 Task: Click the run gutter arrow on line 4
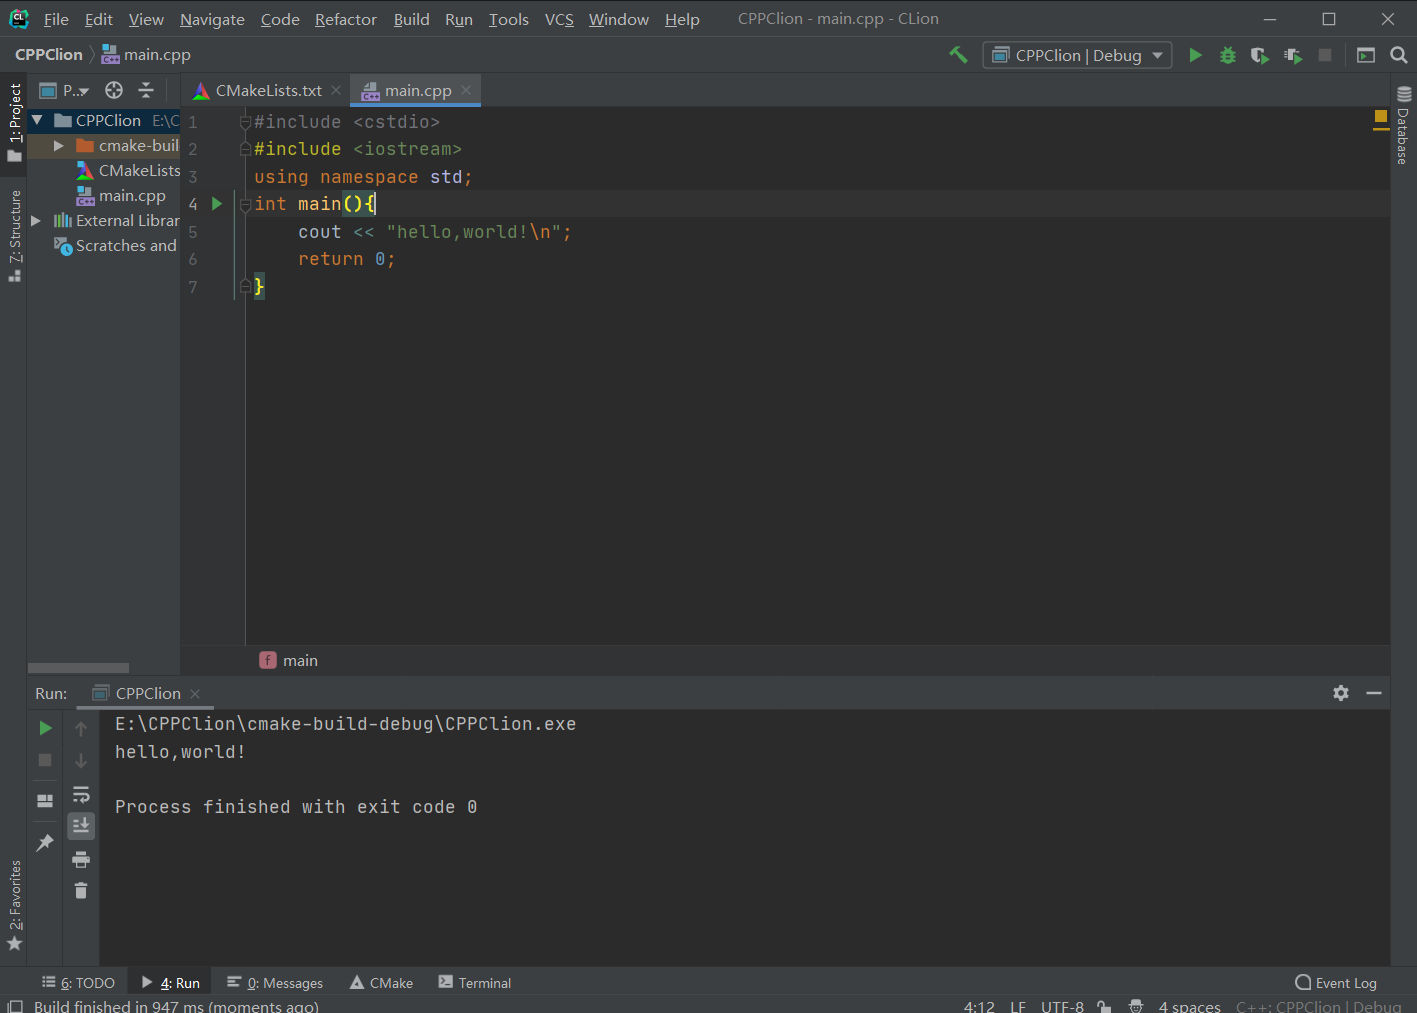217,204
